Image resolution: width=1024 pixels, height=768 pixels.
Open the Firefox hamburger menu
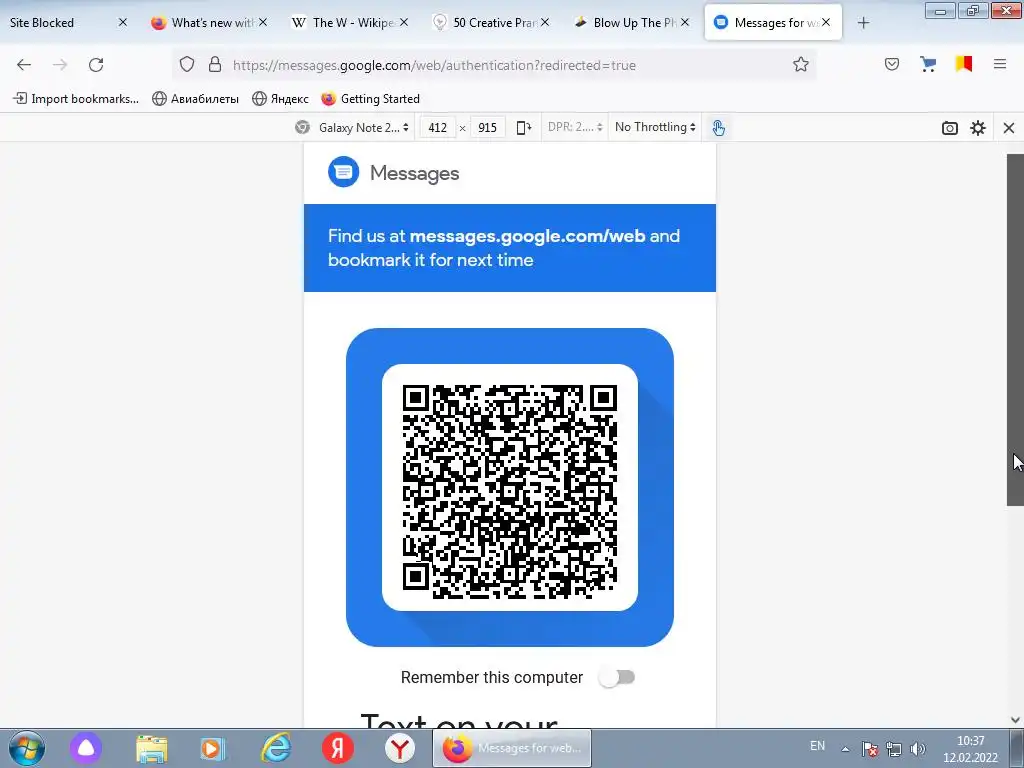click(x=1000, y=64)
